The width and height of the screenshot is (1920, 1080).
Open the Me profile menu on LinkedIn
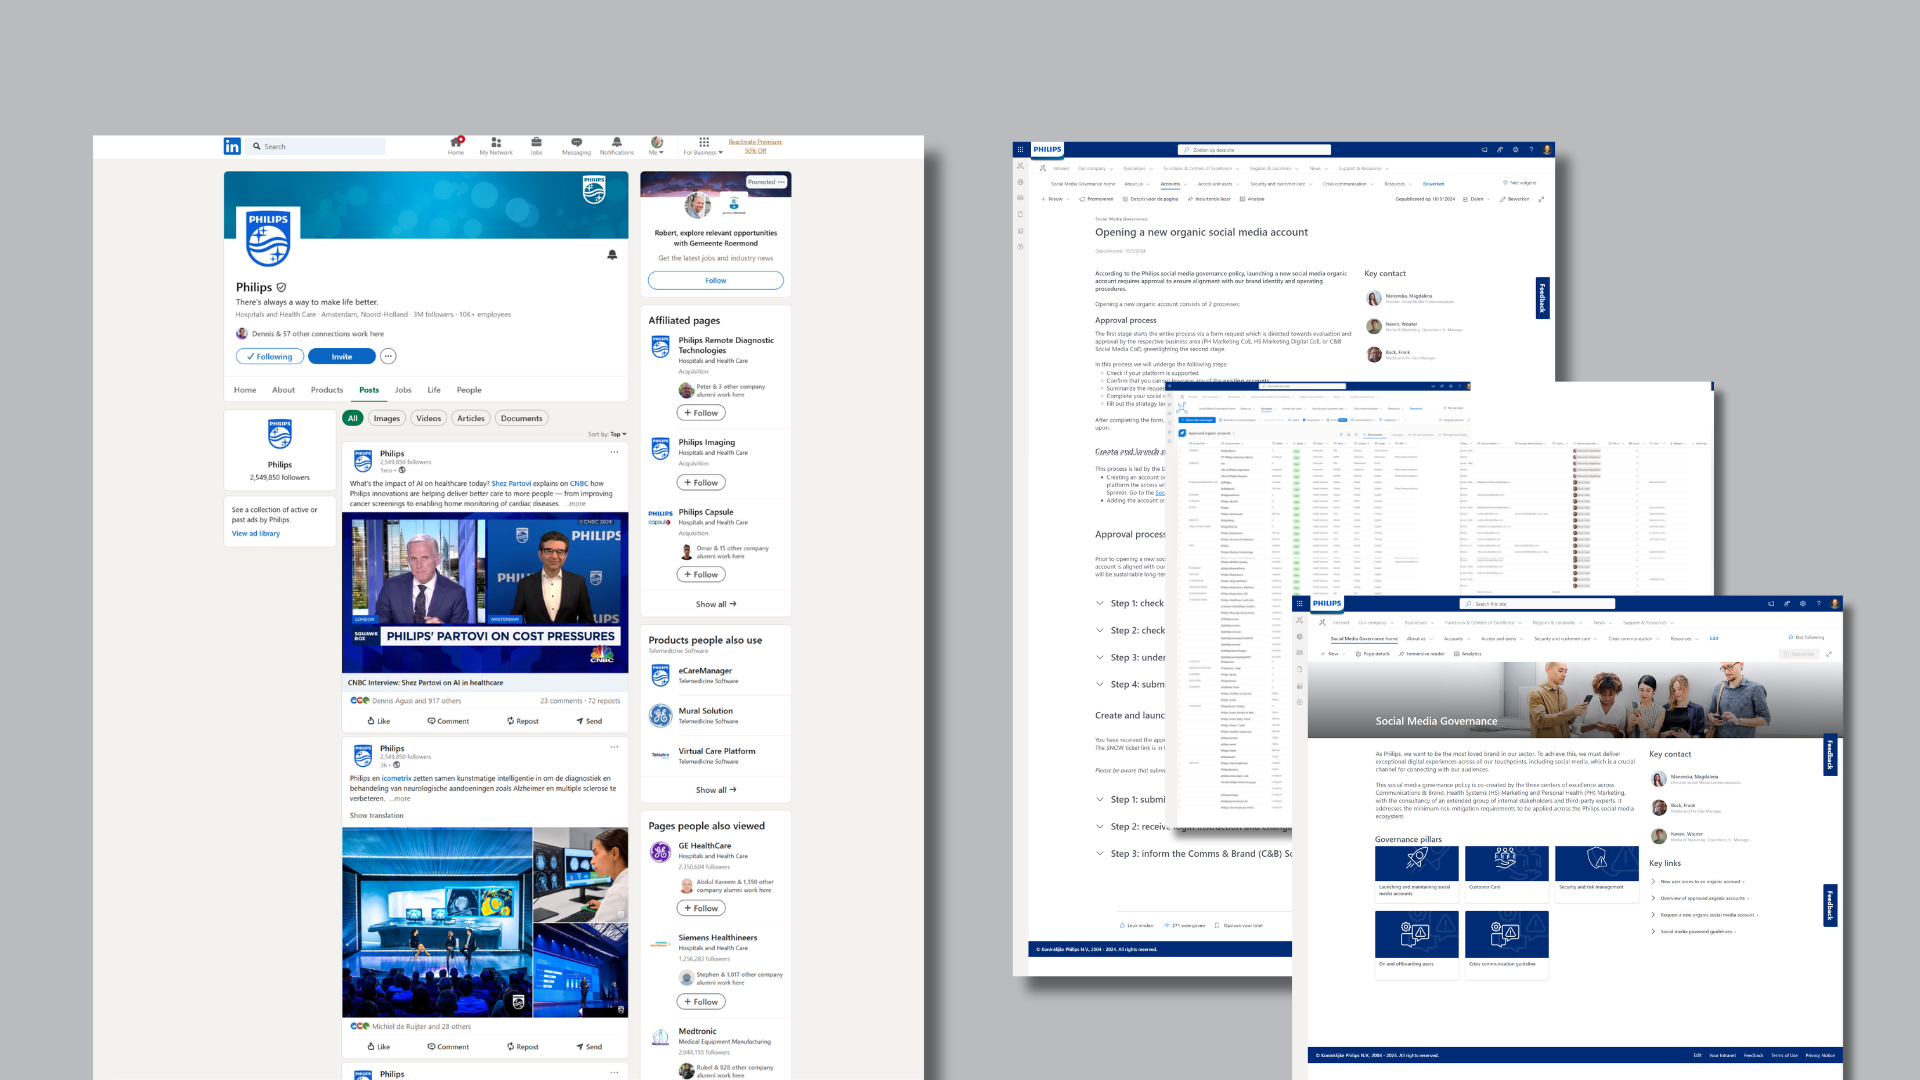pos(656,146)
